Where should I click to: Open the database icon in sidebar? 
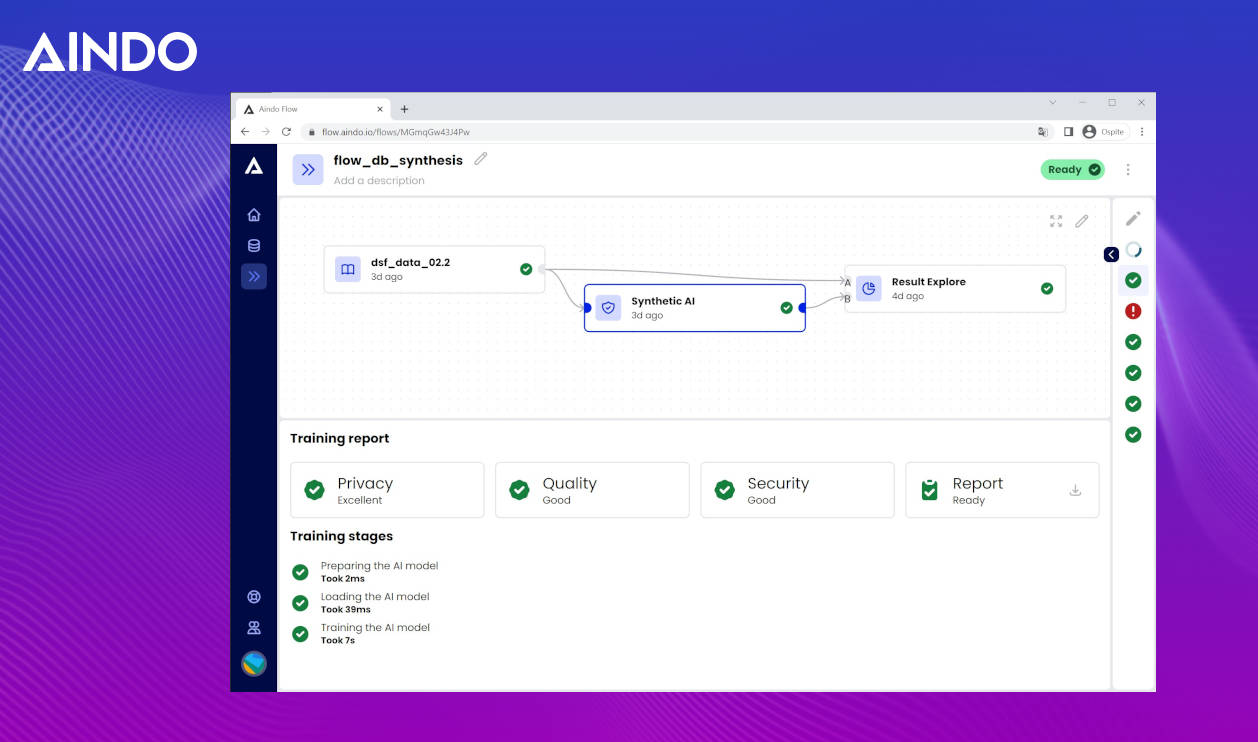[254, 246]
